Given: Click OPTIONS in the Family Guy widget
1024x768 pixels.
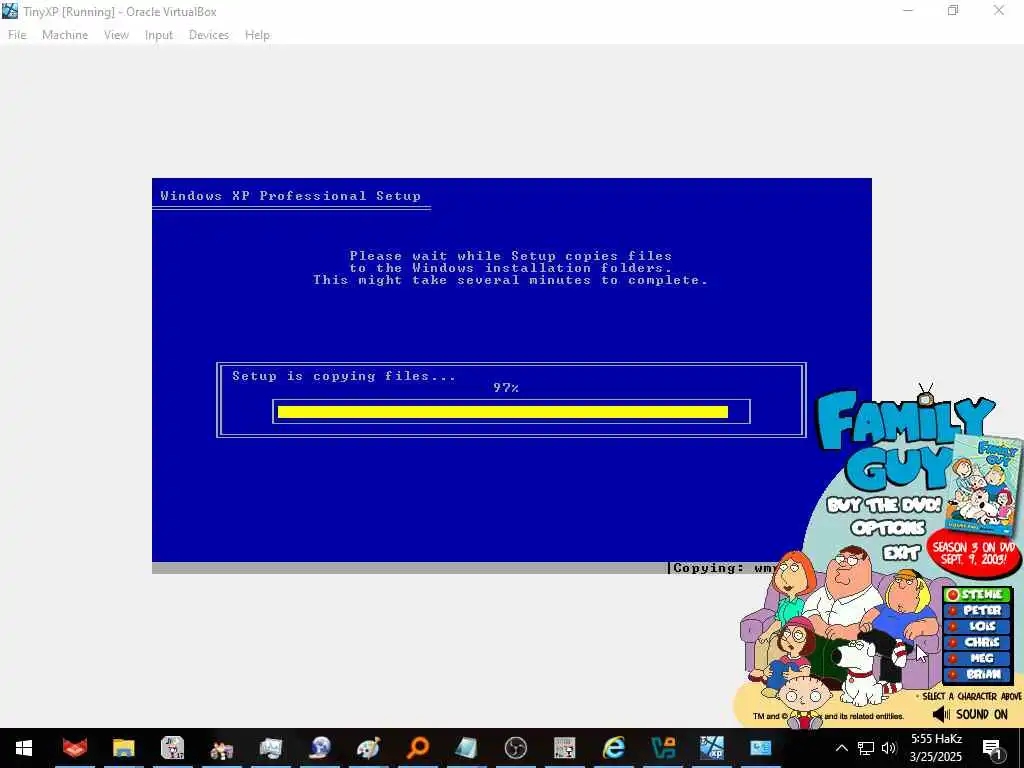Looking at the screenshot, I should click(x=888, y=528).
